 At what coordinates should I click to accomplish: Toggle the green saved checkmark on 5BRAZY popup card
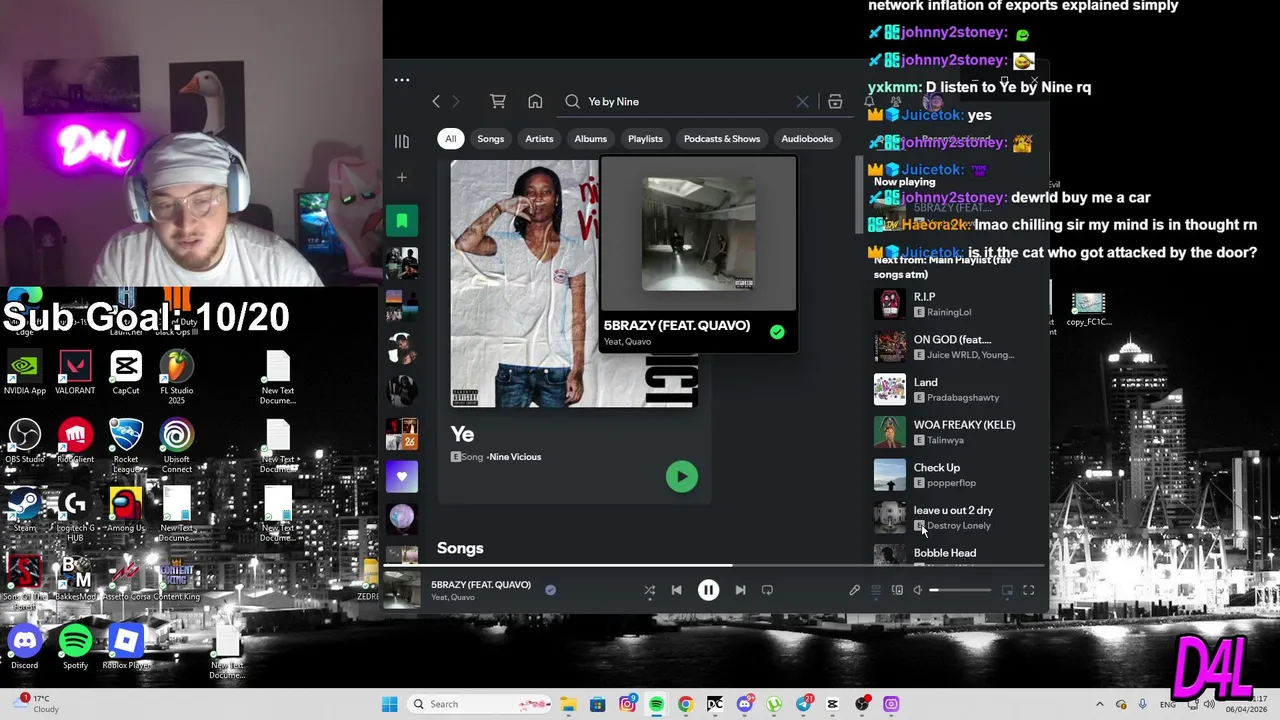(777, 332)
